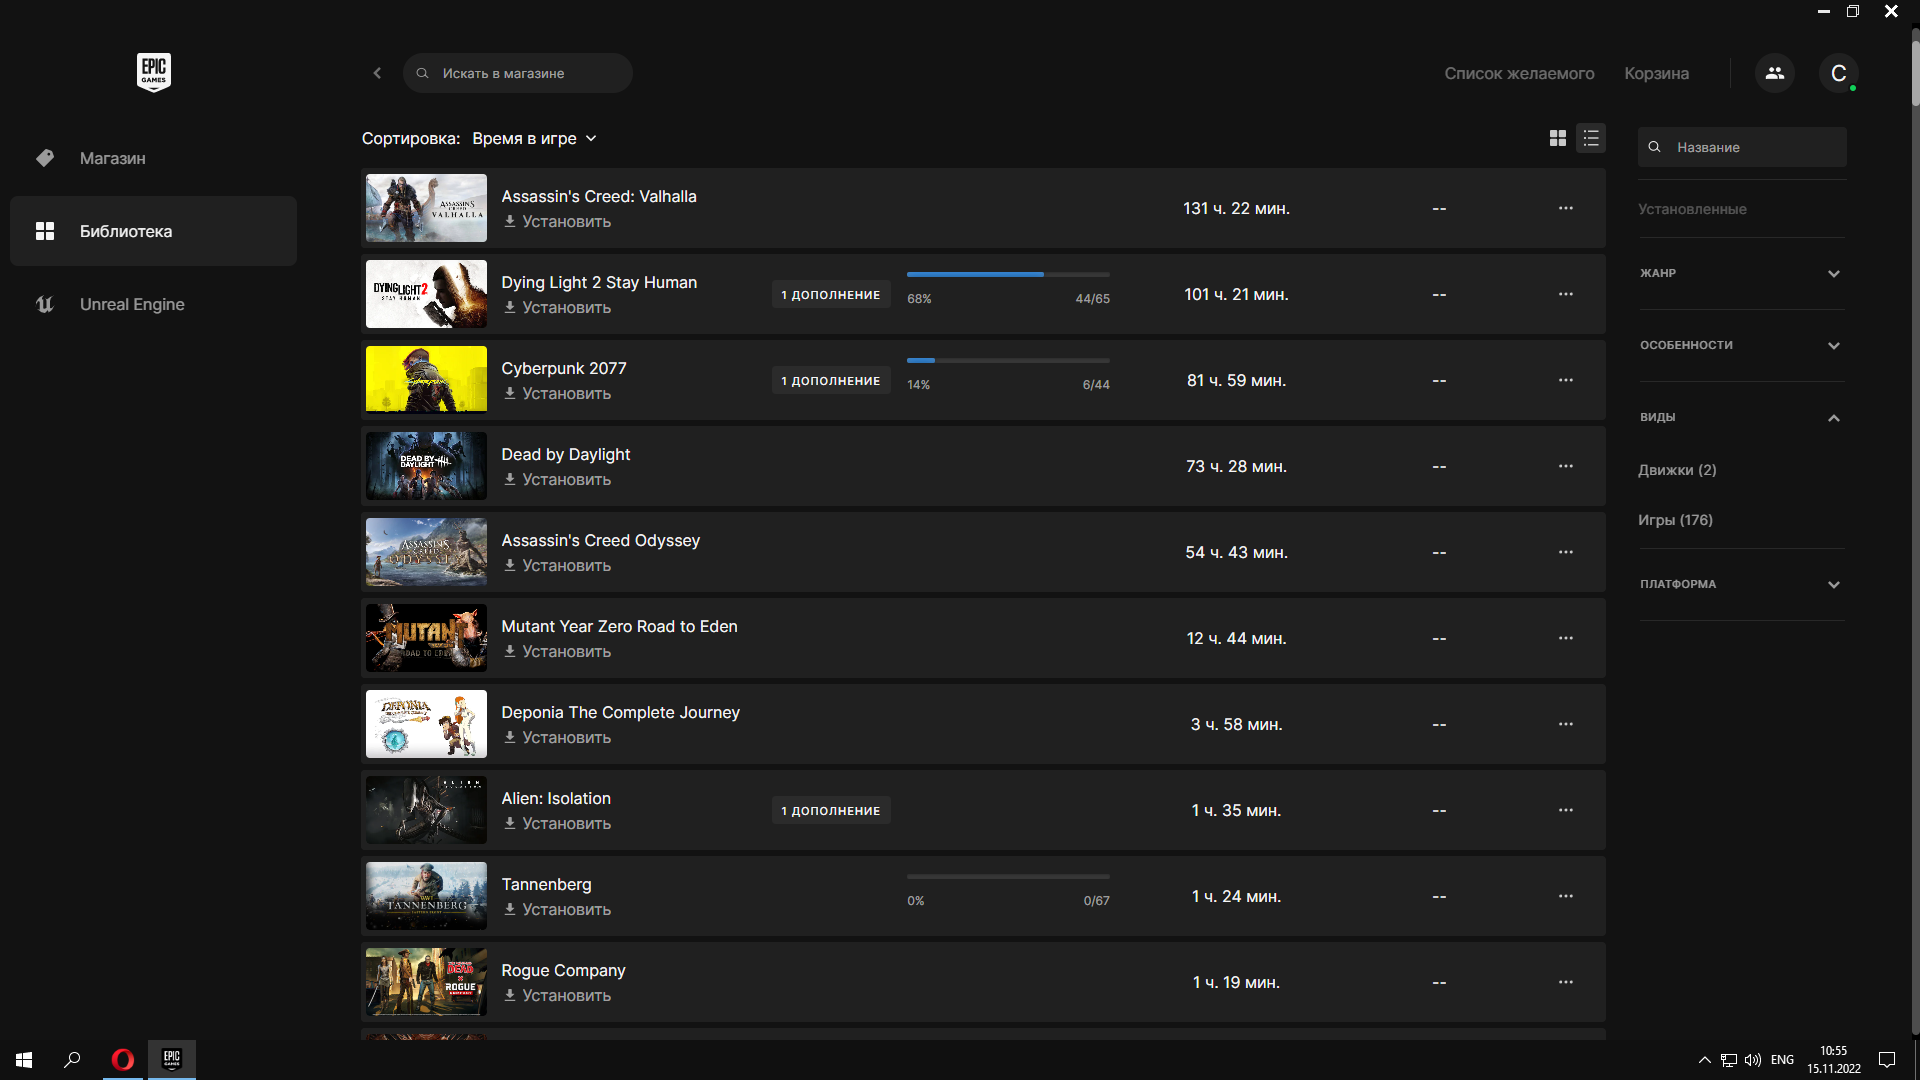
Task: Open volume control in system tray
Action: coord(1753,1060)
